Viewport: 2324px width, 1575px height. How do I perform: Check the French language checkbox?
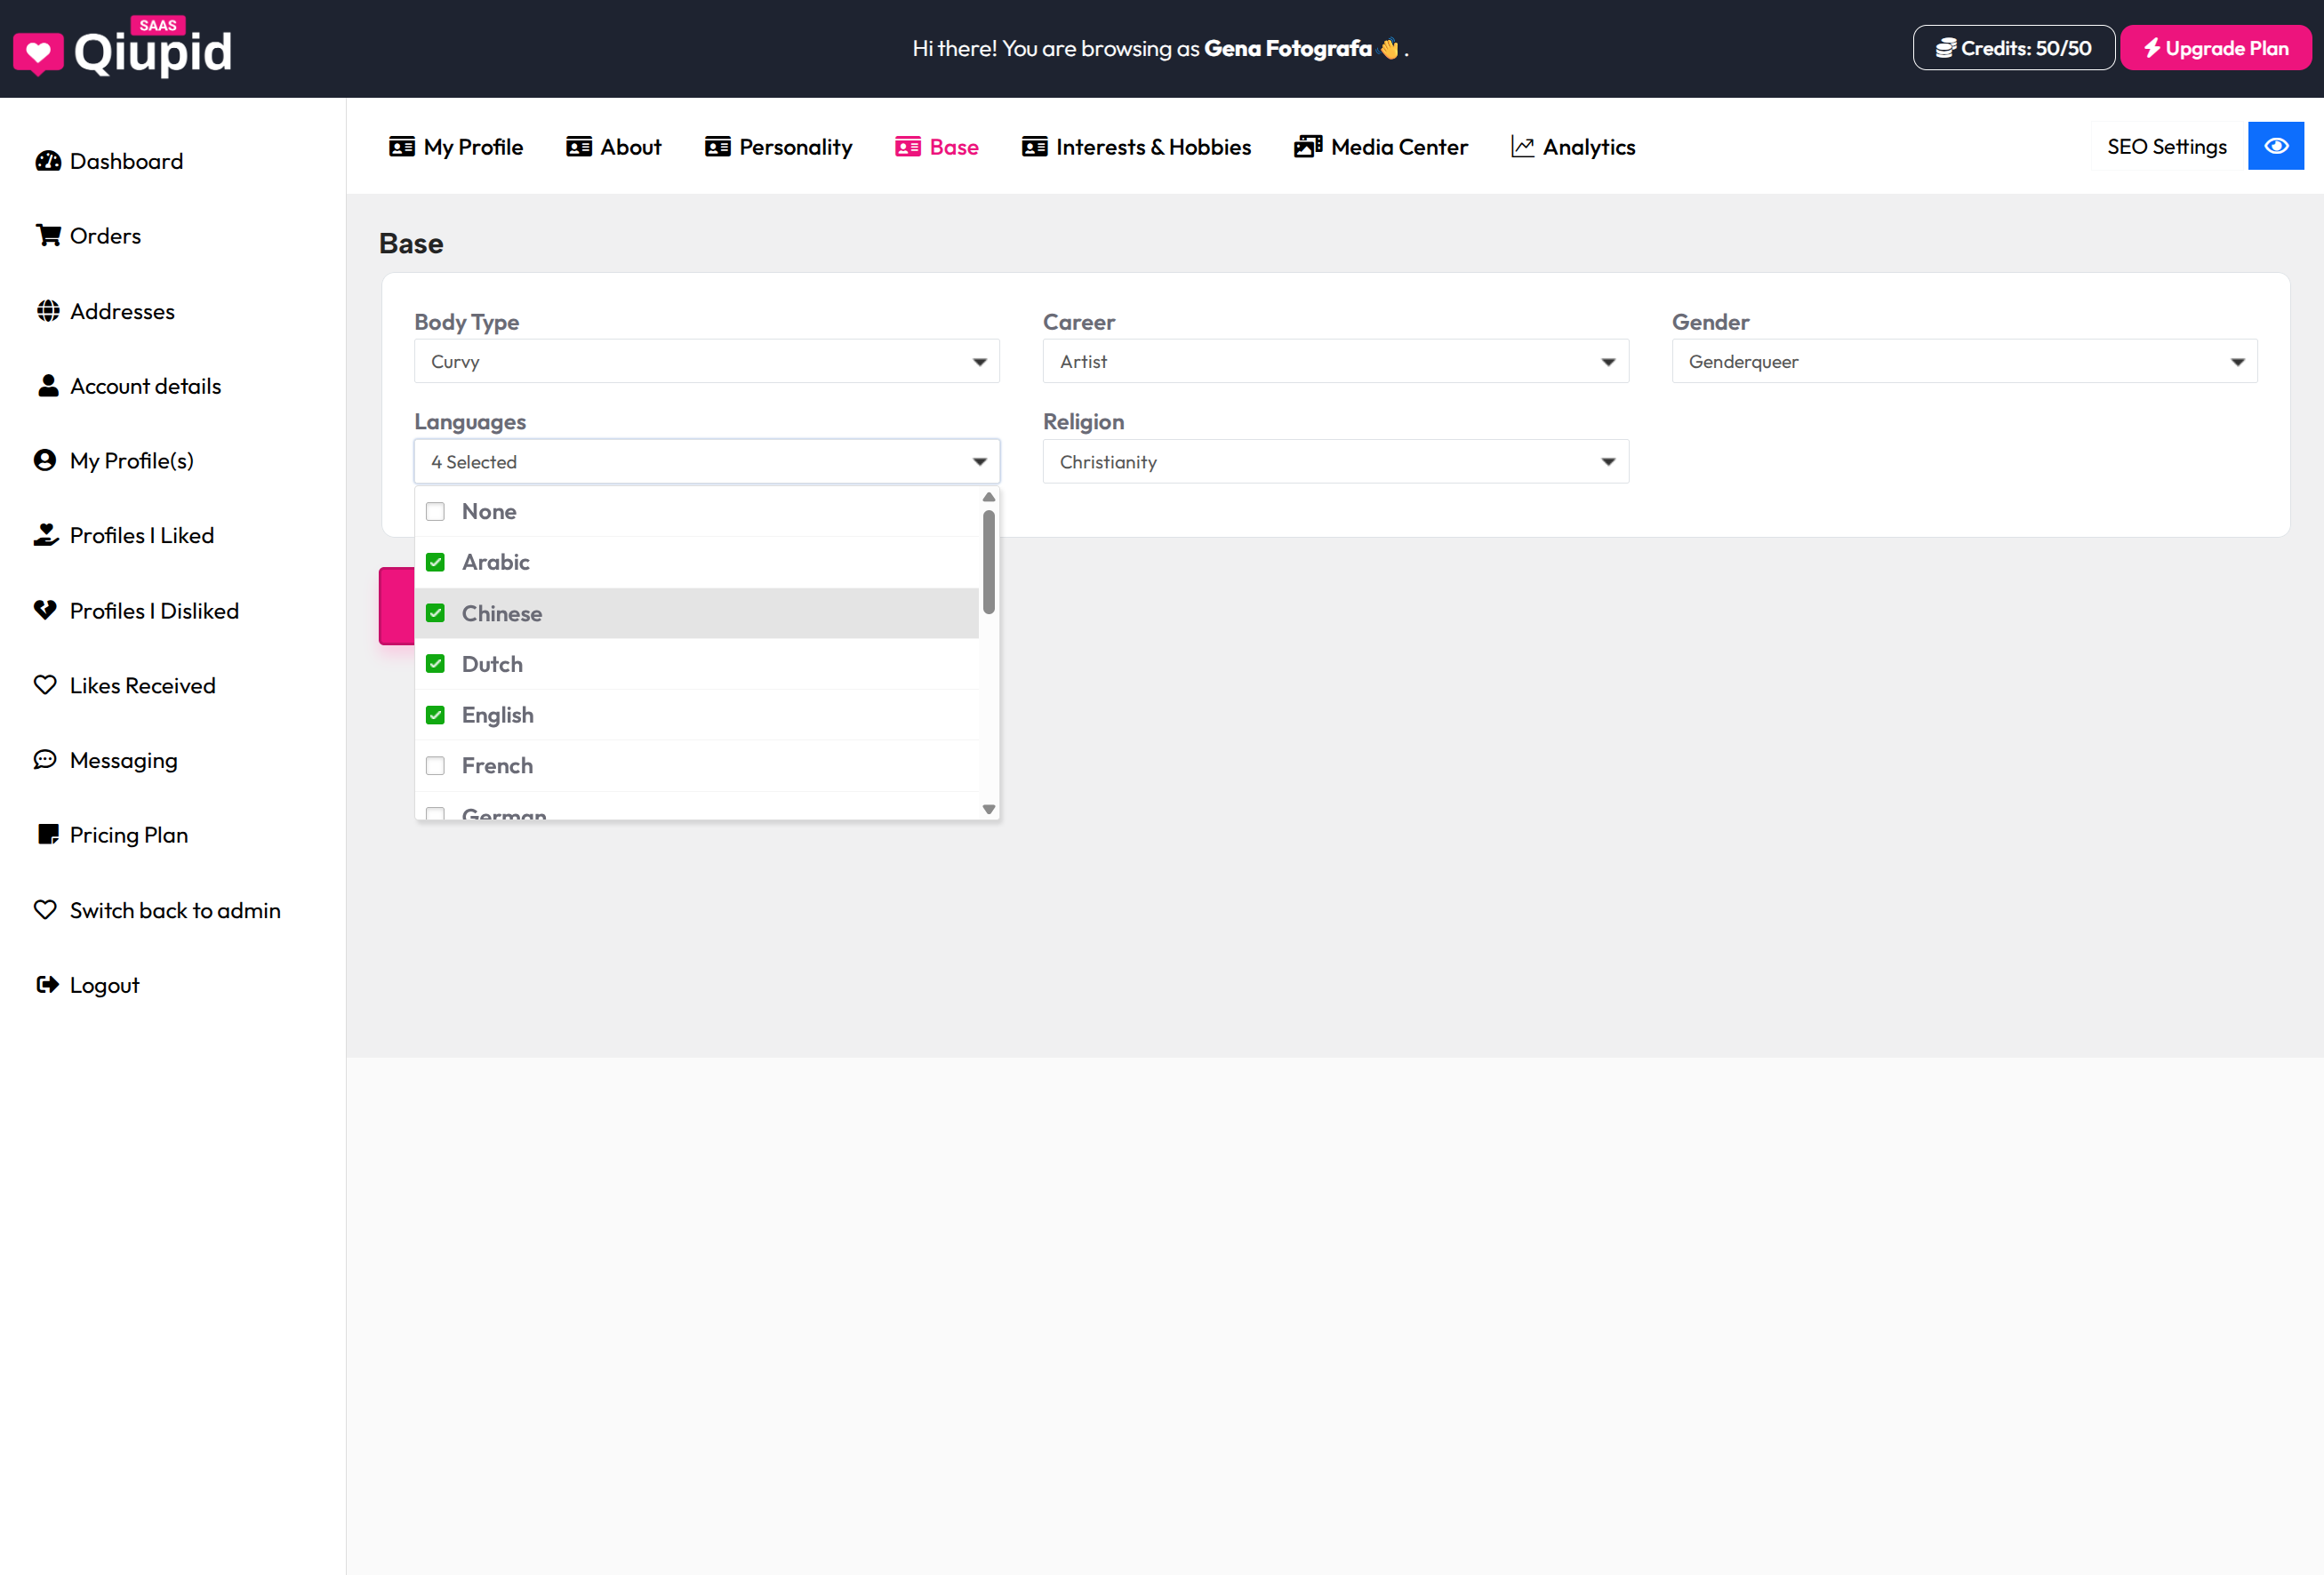[x=435, y=766]
